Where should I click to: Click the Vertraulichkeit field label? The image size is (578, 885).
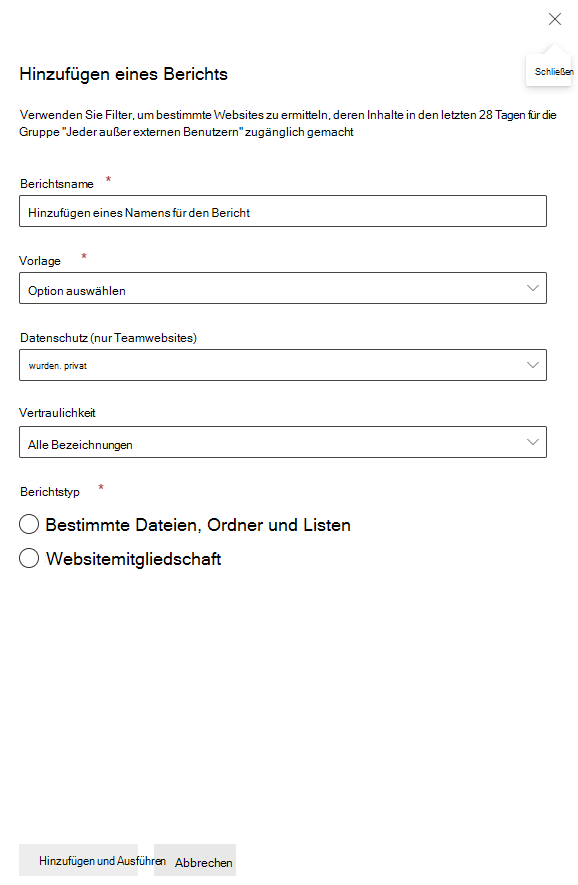click(x=57, y=413)
